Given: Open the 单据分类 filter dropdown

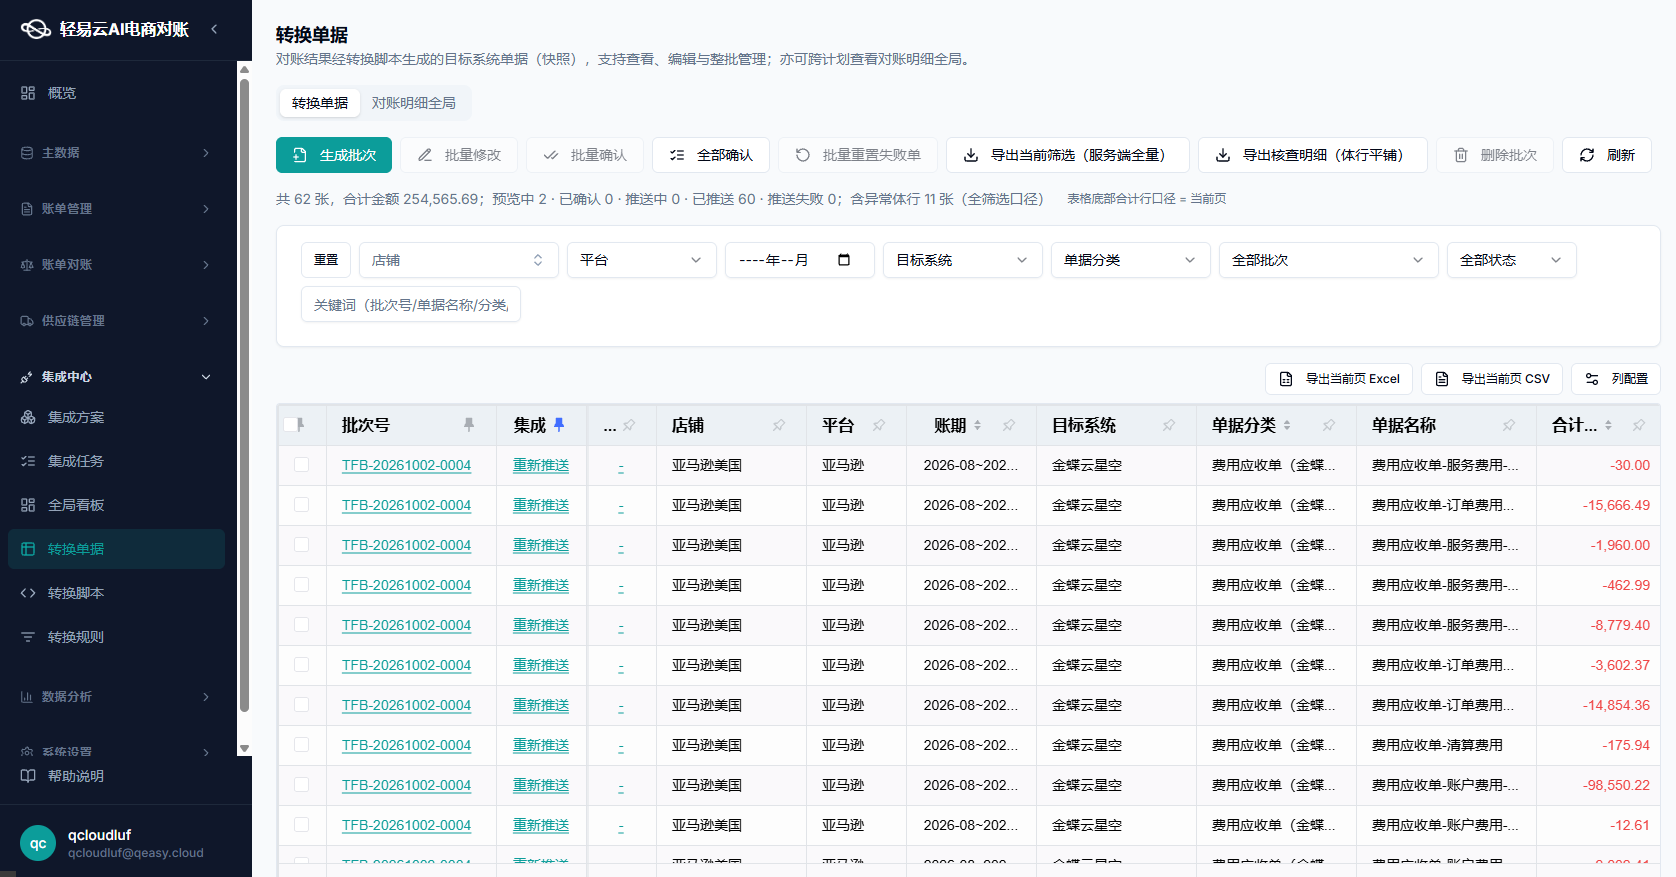Looking at the screenshot, I should 1130,260.
